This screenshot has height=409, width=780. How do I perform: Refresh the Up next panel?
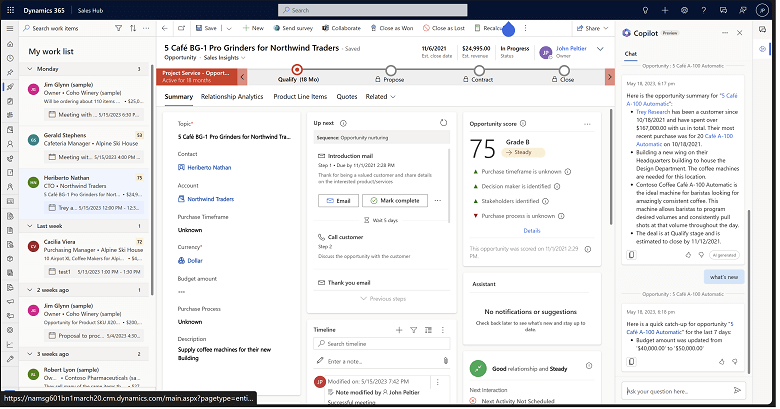point(443,123)
